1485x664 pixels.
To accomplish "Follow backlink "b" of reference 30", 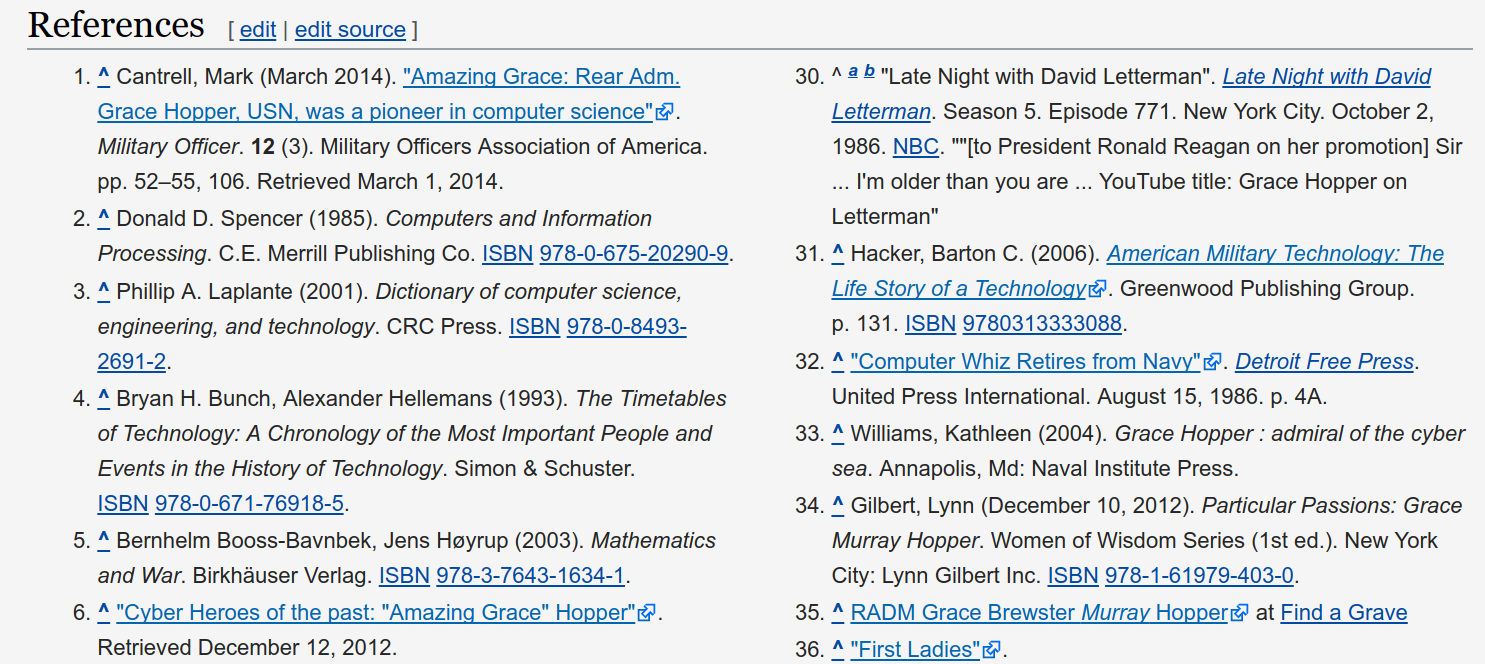I will click(x=869, y=70).
